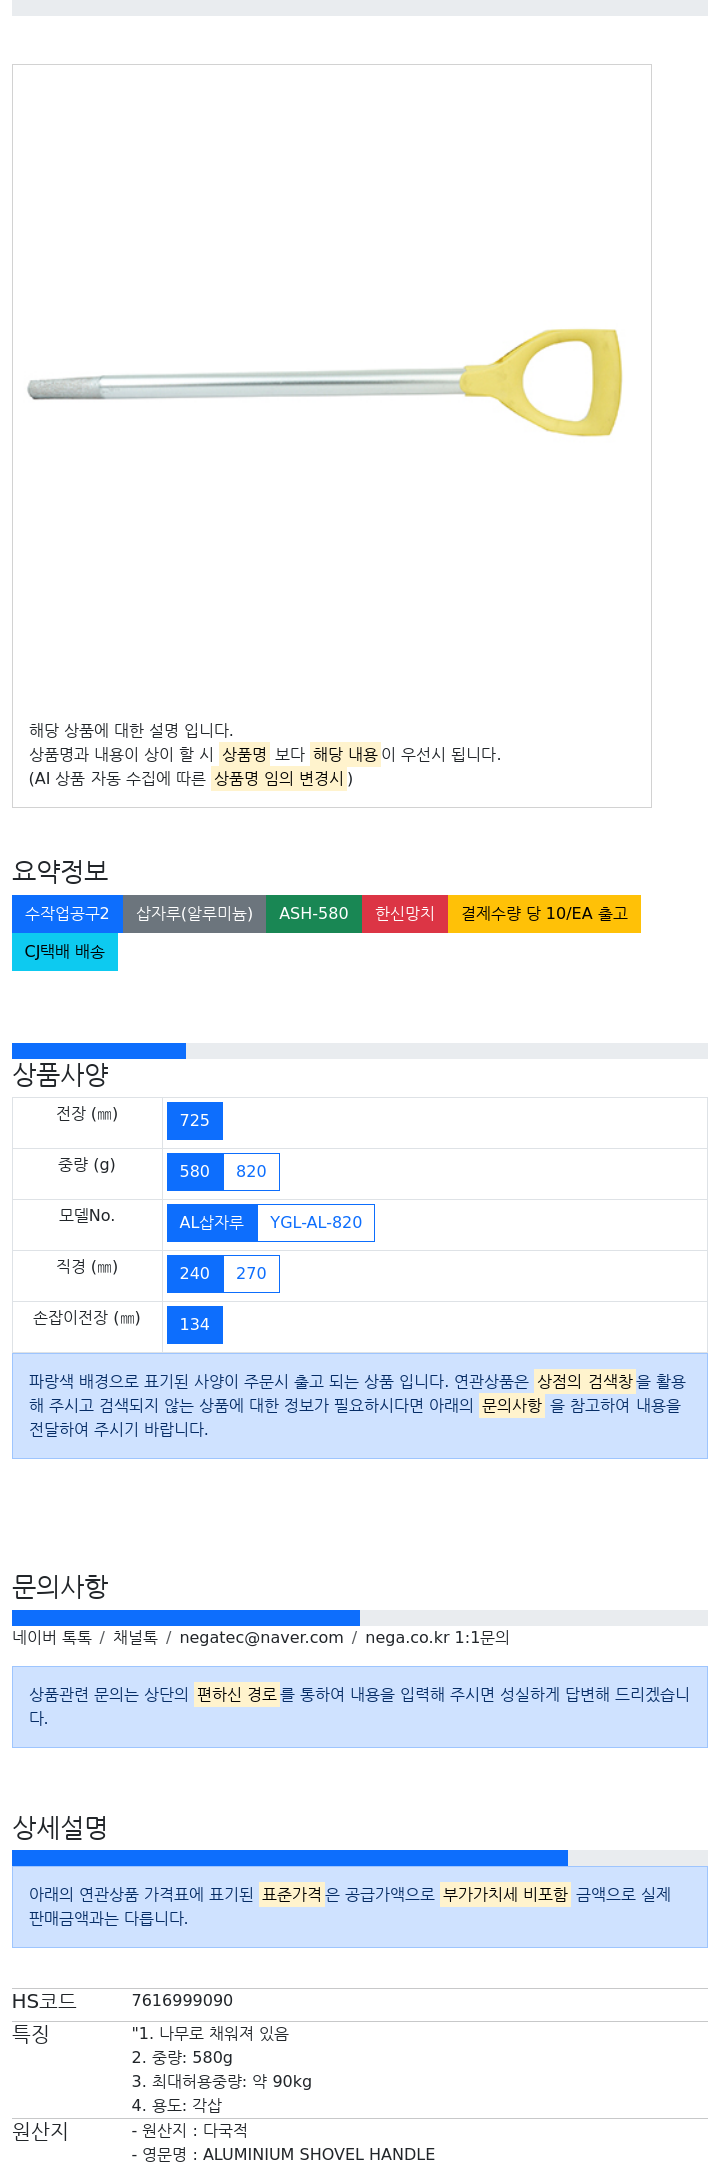Open the YGL-AL-820 model option
720x2167 pixels.
[316, 1223]
